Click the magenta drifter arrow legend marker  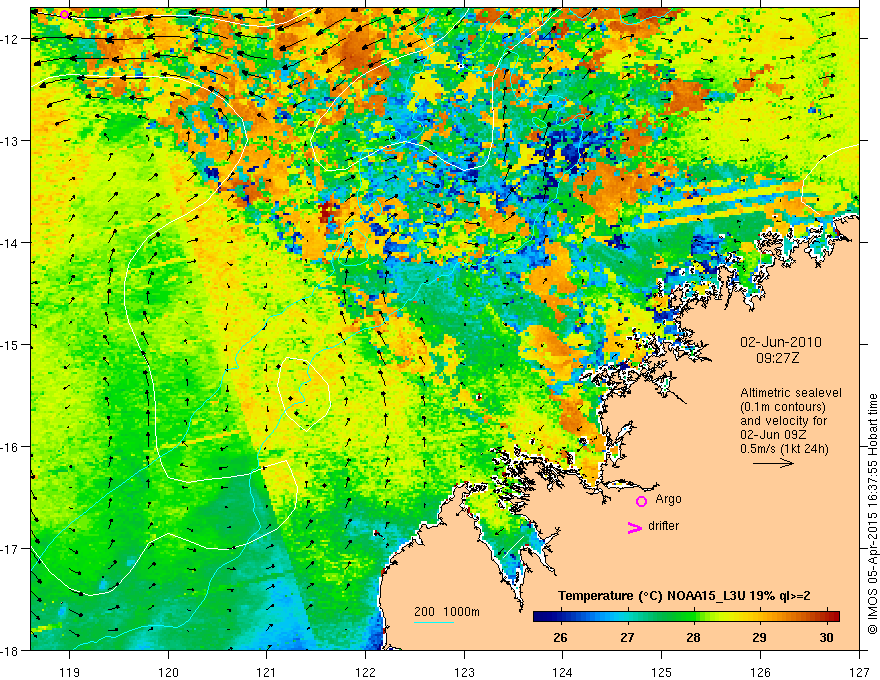coord(634,527)
